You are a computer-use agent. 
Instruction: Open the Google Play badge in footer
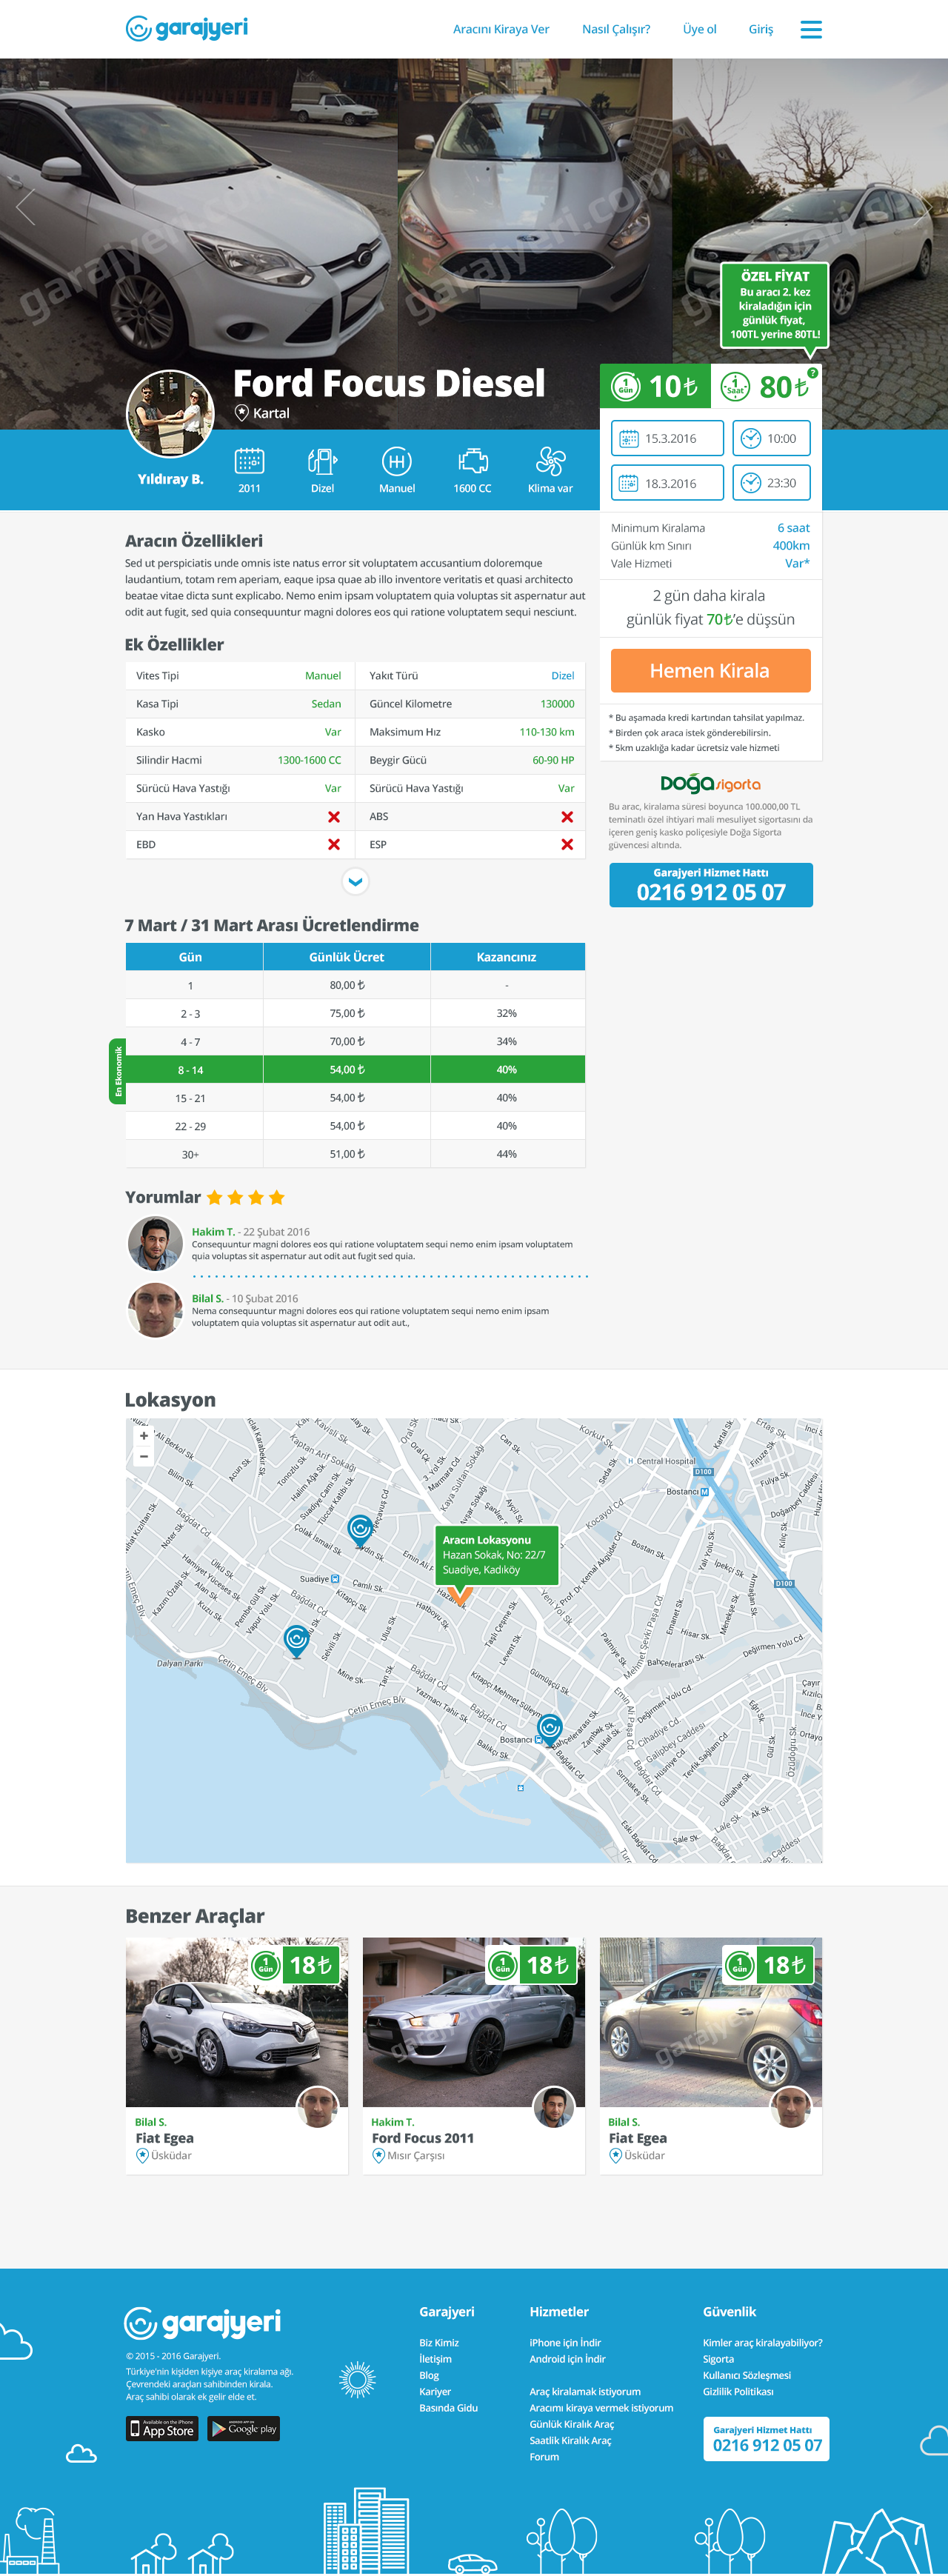(243, 2428)
